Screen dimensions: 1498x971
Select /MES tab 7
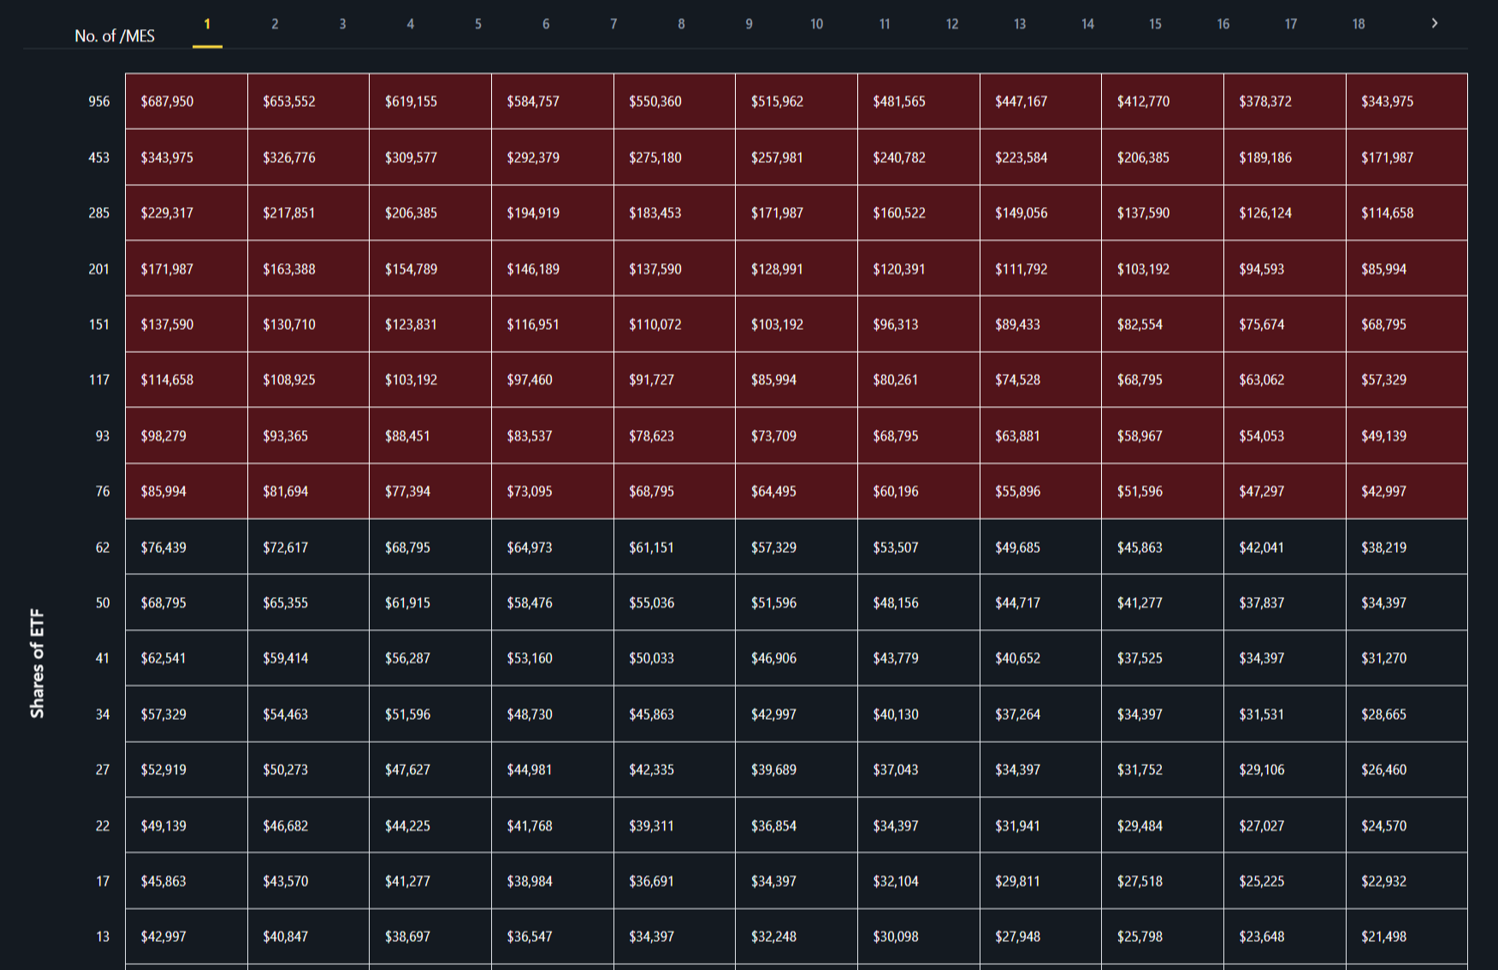613,24
